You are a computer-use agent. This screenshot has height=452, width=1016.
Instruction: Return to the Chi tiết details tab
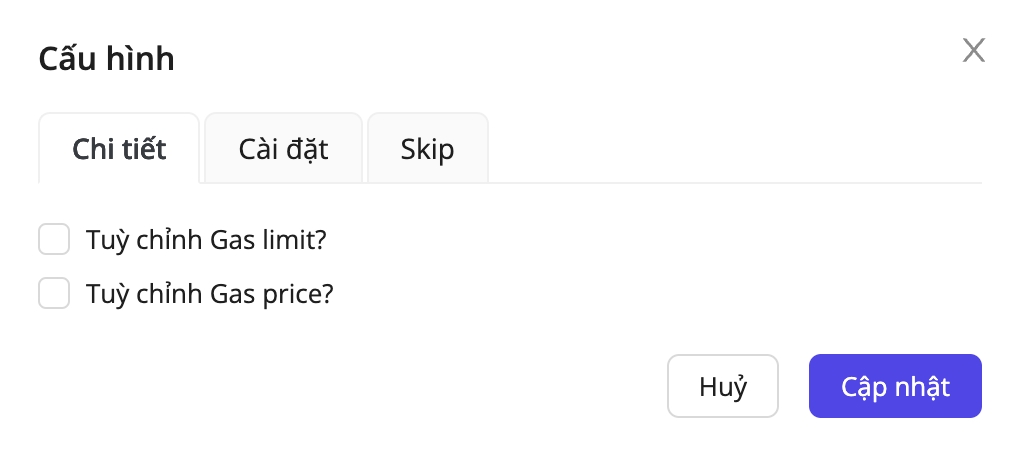point(119,149)
